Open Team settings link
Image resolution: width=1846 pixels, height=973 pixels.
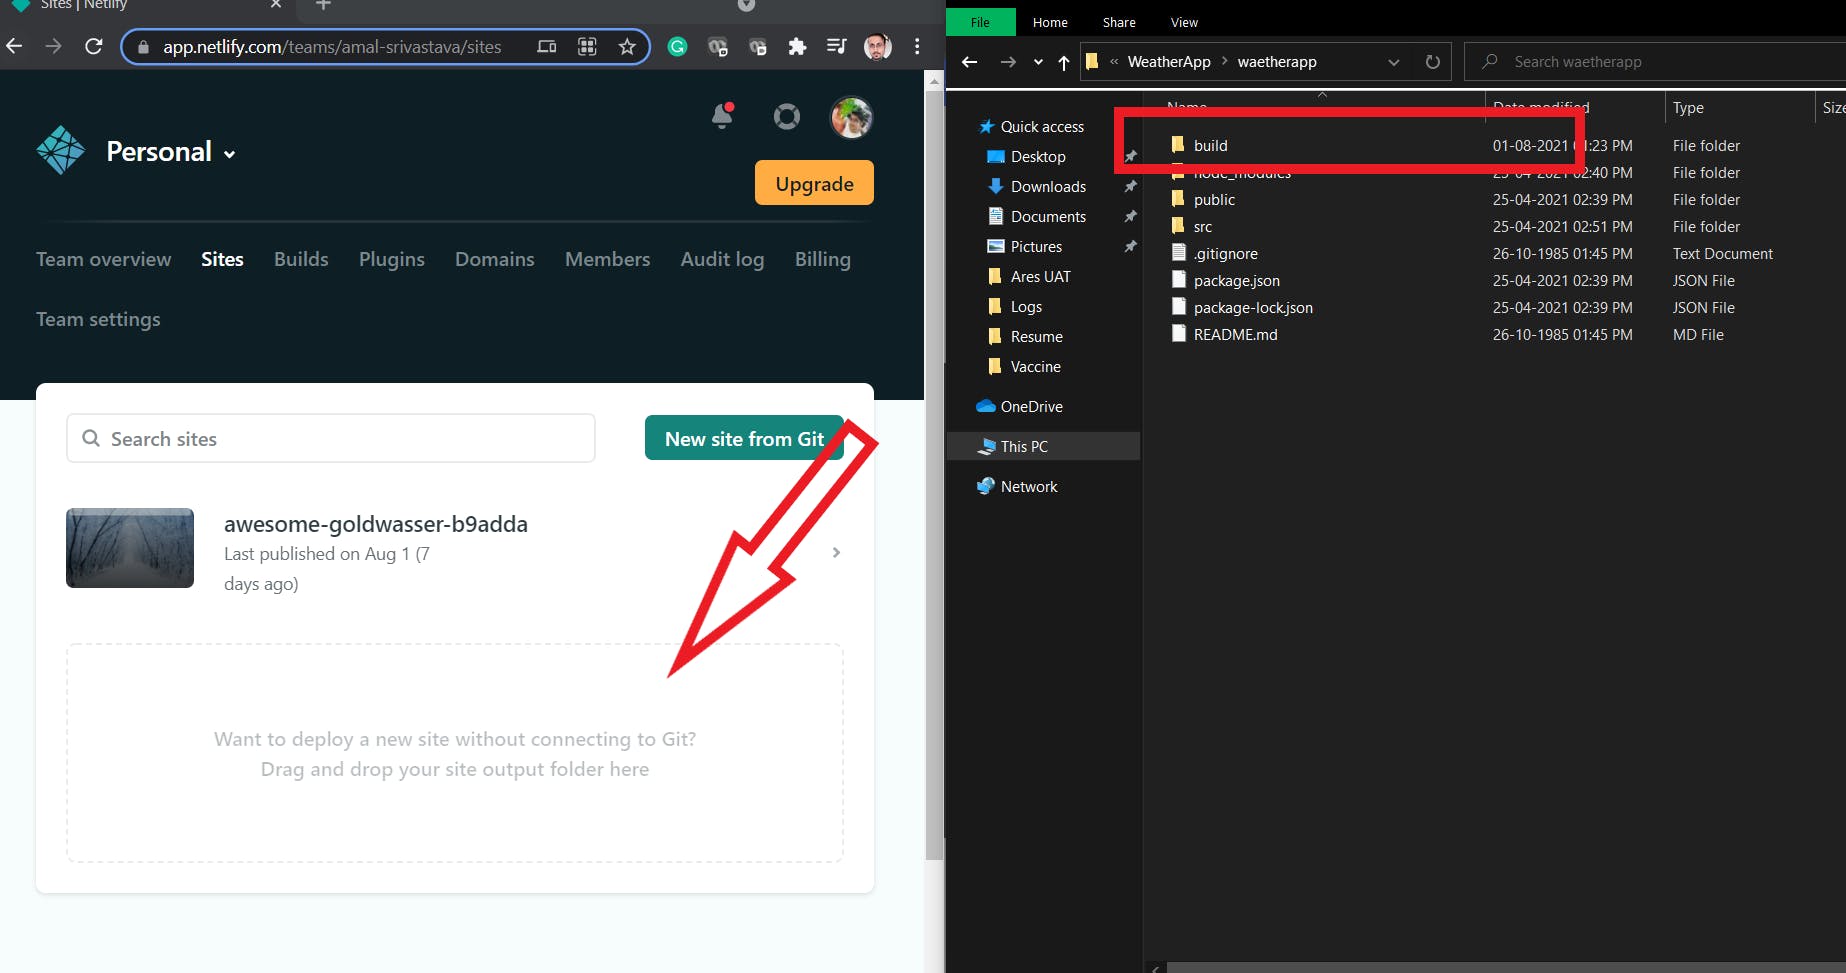98,319
